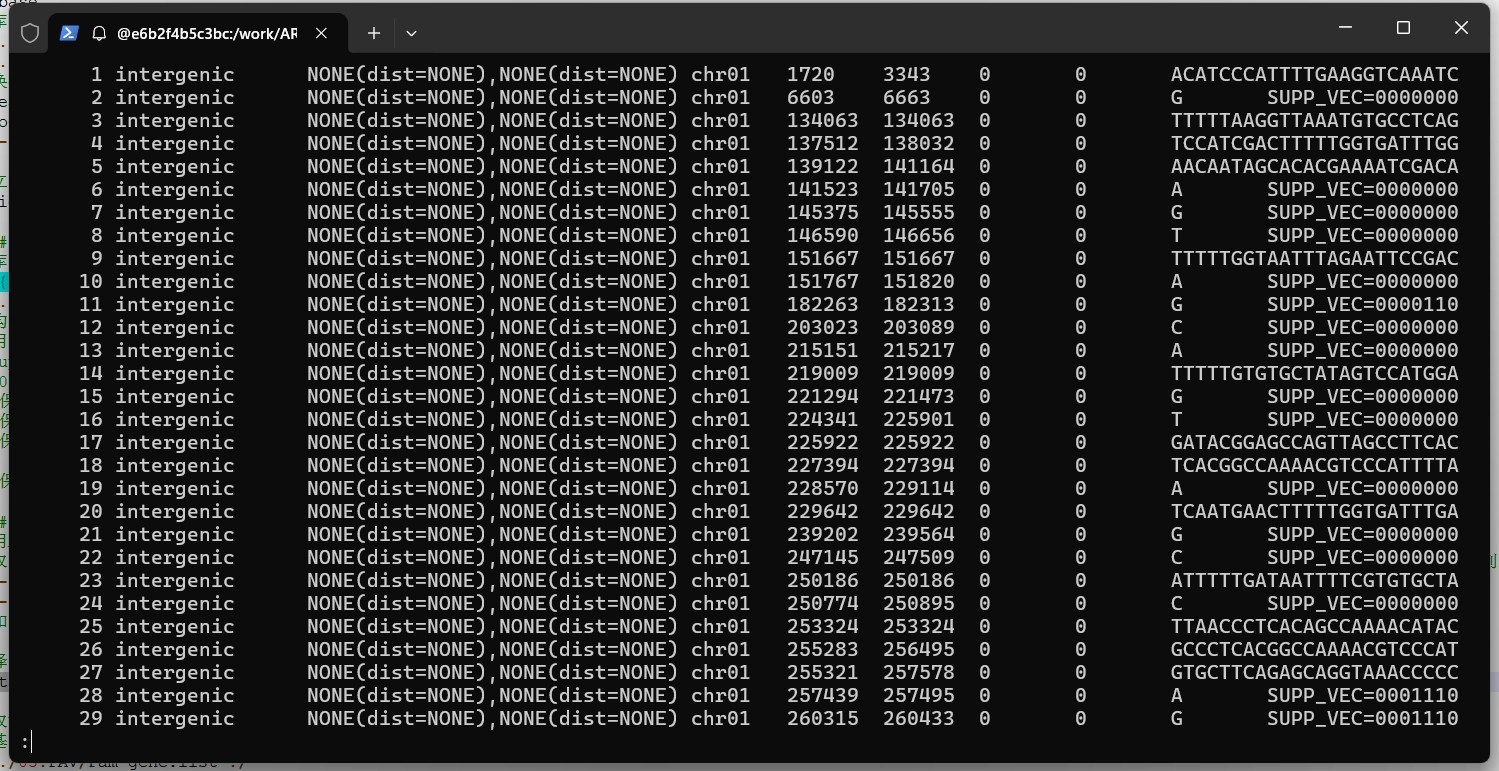Click sequence TTAACCCTCACAGCCAAAACATAC
The image size is (1499, 771).
(x=1314, y=627)
